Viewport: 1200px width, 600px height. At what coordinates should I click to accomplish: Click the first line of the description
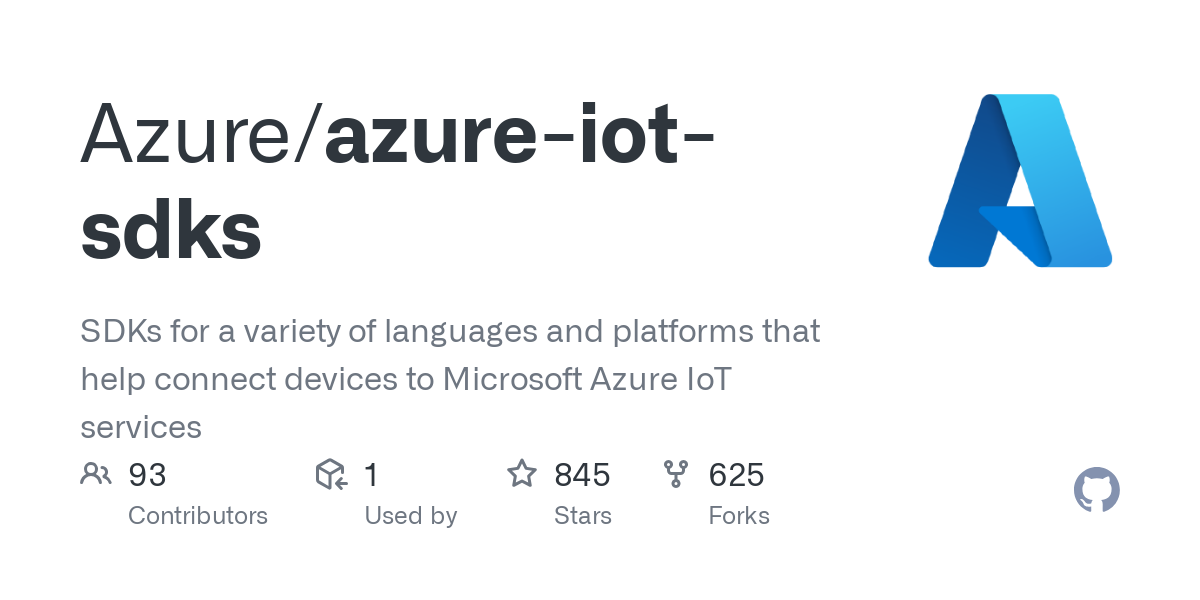click(x=450, y=331)
